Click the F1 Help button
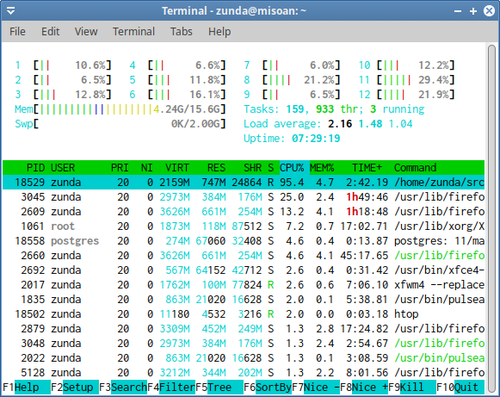The width and height of the screenshot is (500, 397). 26,387
